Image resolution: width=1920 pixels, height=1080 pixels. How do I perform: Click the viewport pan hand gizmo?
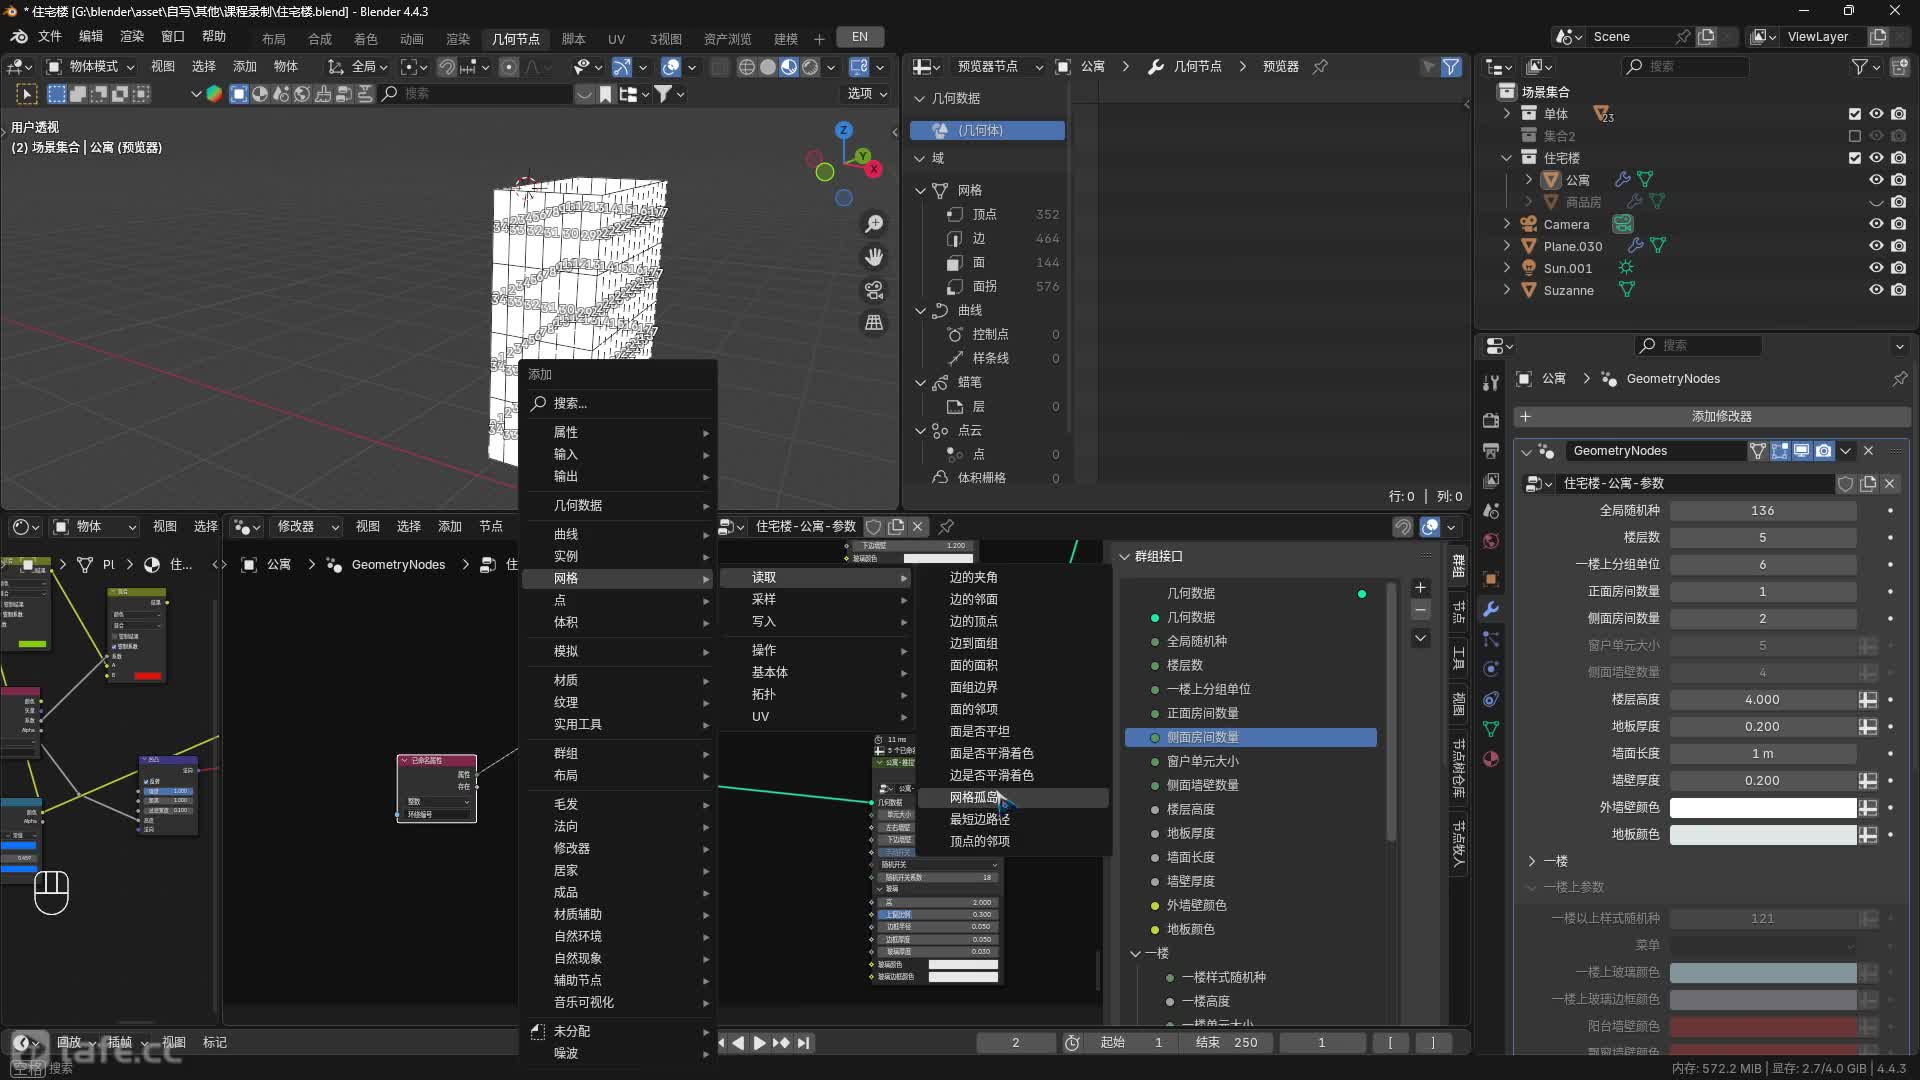pyautogui.click(x=874, y=257)
